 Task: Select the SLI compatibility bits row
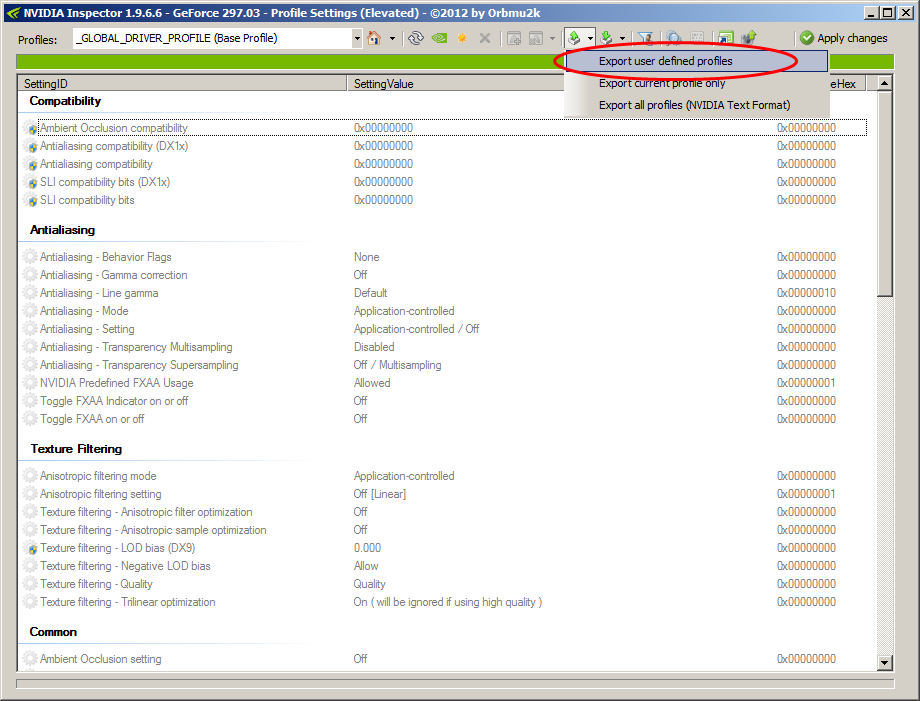pos(444,200)
